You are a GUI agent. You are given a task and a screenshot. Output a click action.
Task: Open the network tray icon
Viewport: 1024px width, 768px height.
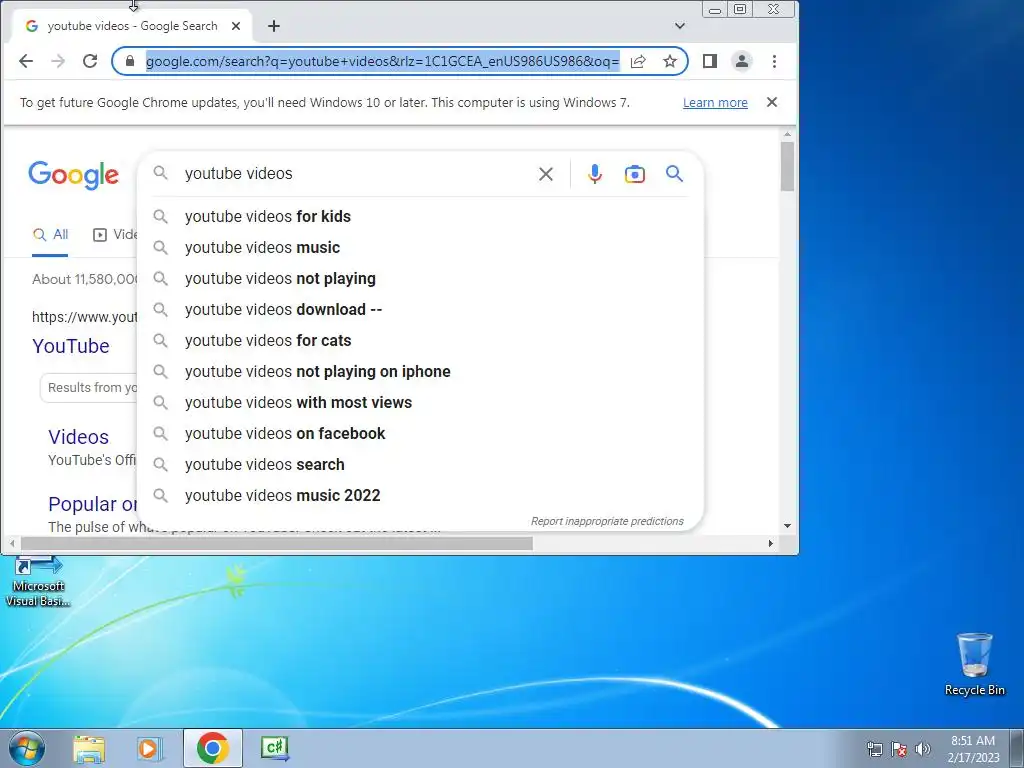coord(874,749)
